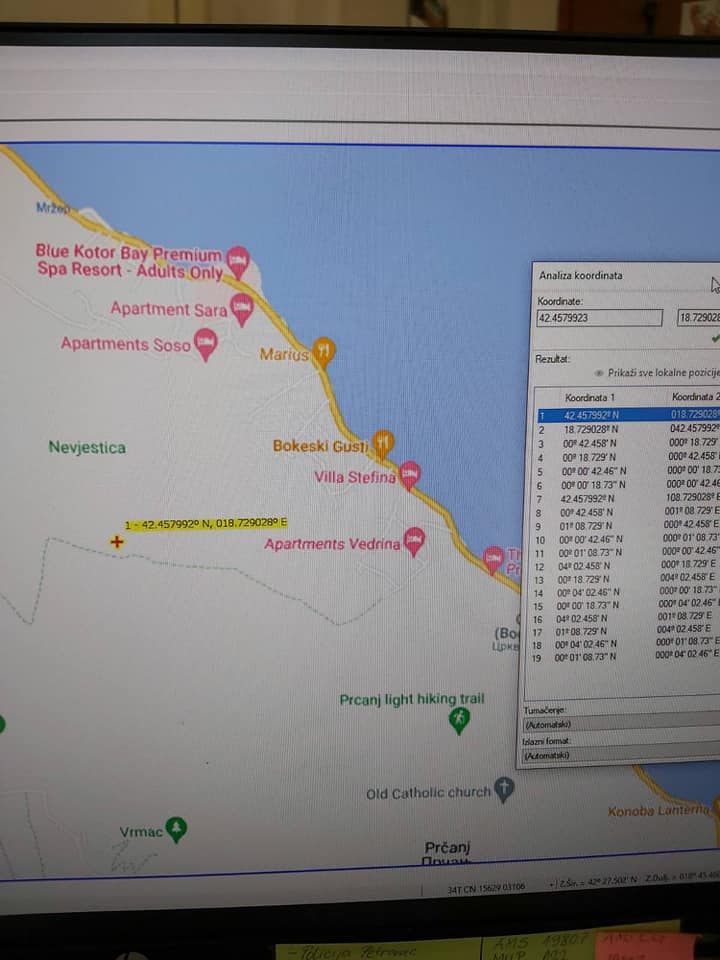The image size is (720, 960).
Task: Select result row 16 in the Rezultat list
Action: point(624,618)
